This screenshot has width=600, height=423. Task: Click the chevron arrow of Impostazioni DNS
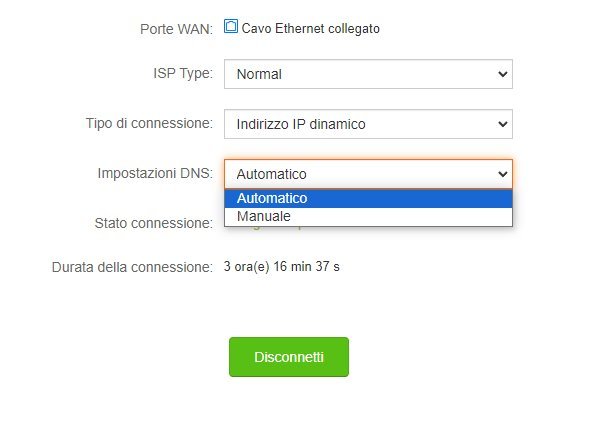click(501, 174)
